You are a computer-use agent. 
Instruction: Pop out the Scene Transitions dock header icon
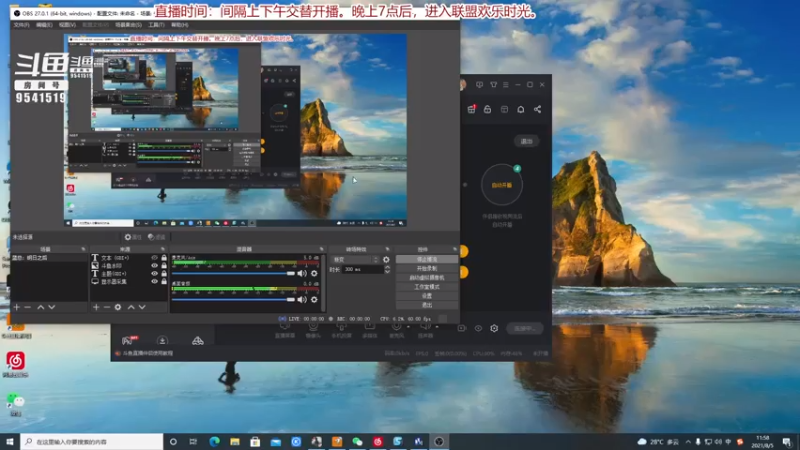387,249
